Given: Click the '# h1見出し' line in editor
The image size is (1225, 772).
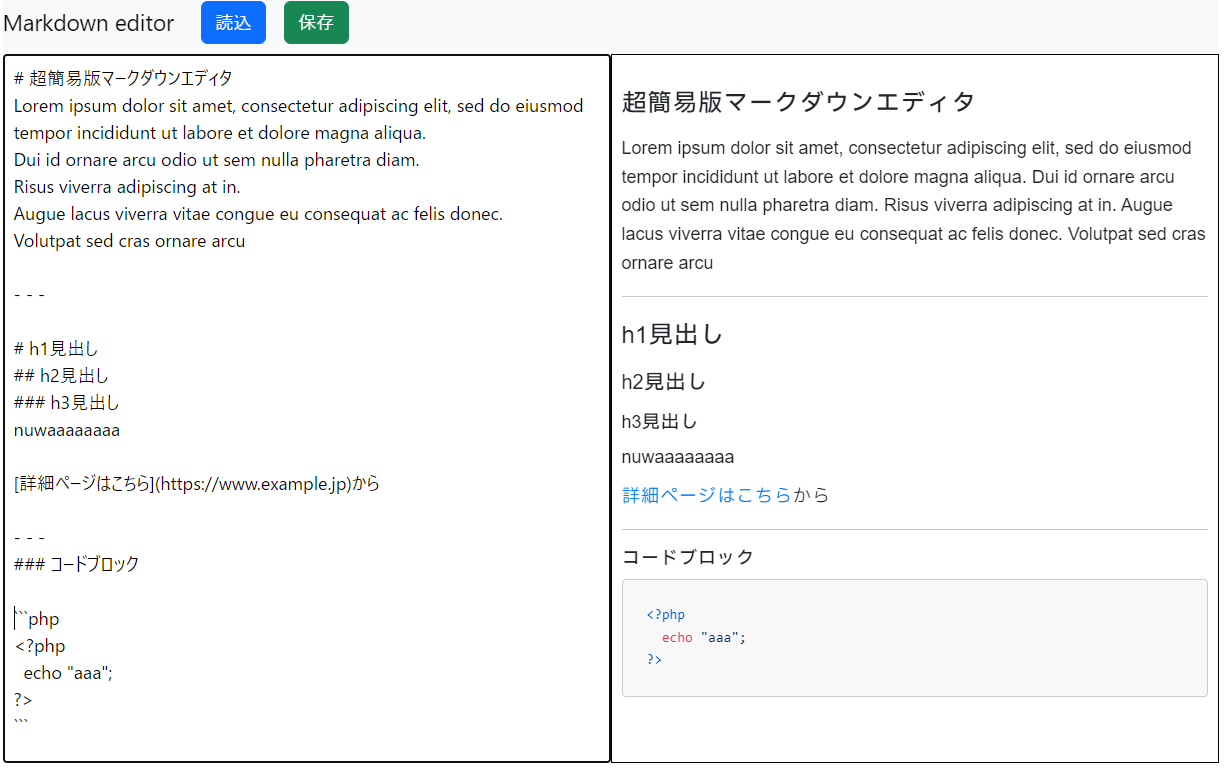Looking at the screenshot, I should tap(56, 349).
